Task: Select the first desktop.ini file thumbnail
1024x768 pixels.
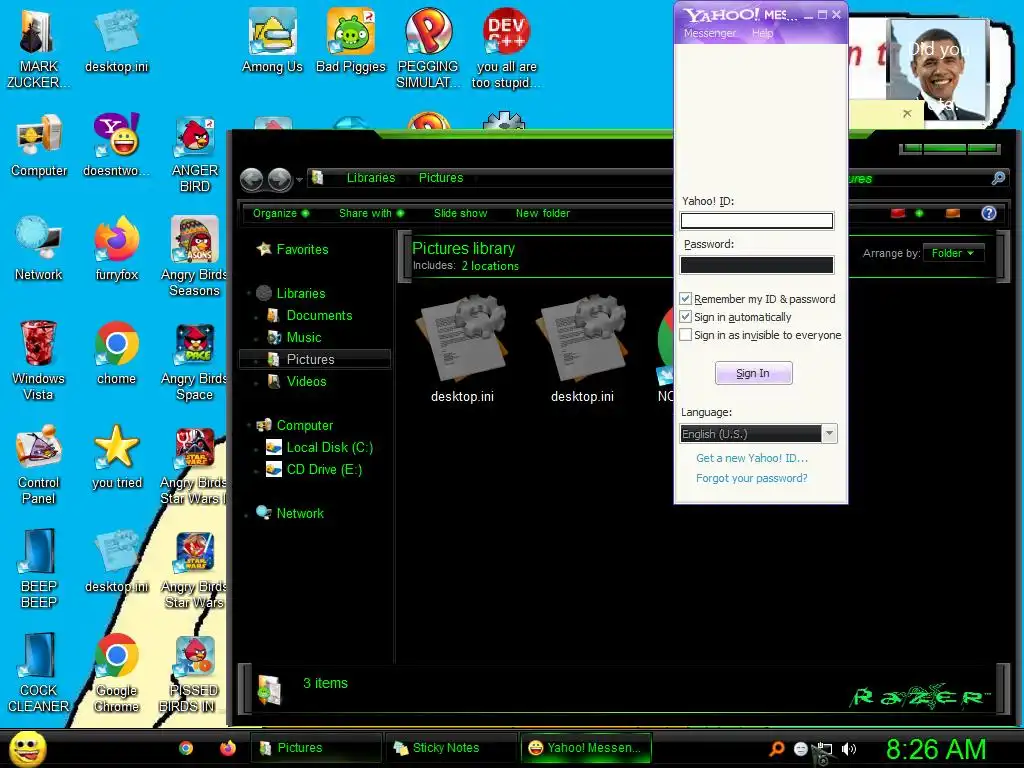Action: pyautogui.click(x=462, y=349)
